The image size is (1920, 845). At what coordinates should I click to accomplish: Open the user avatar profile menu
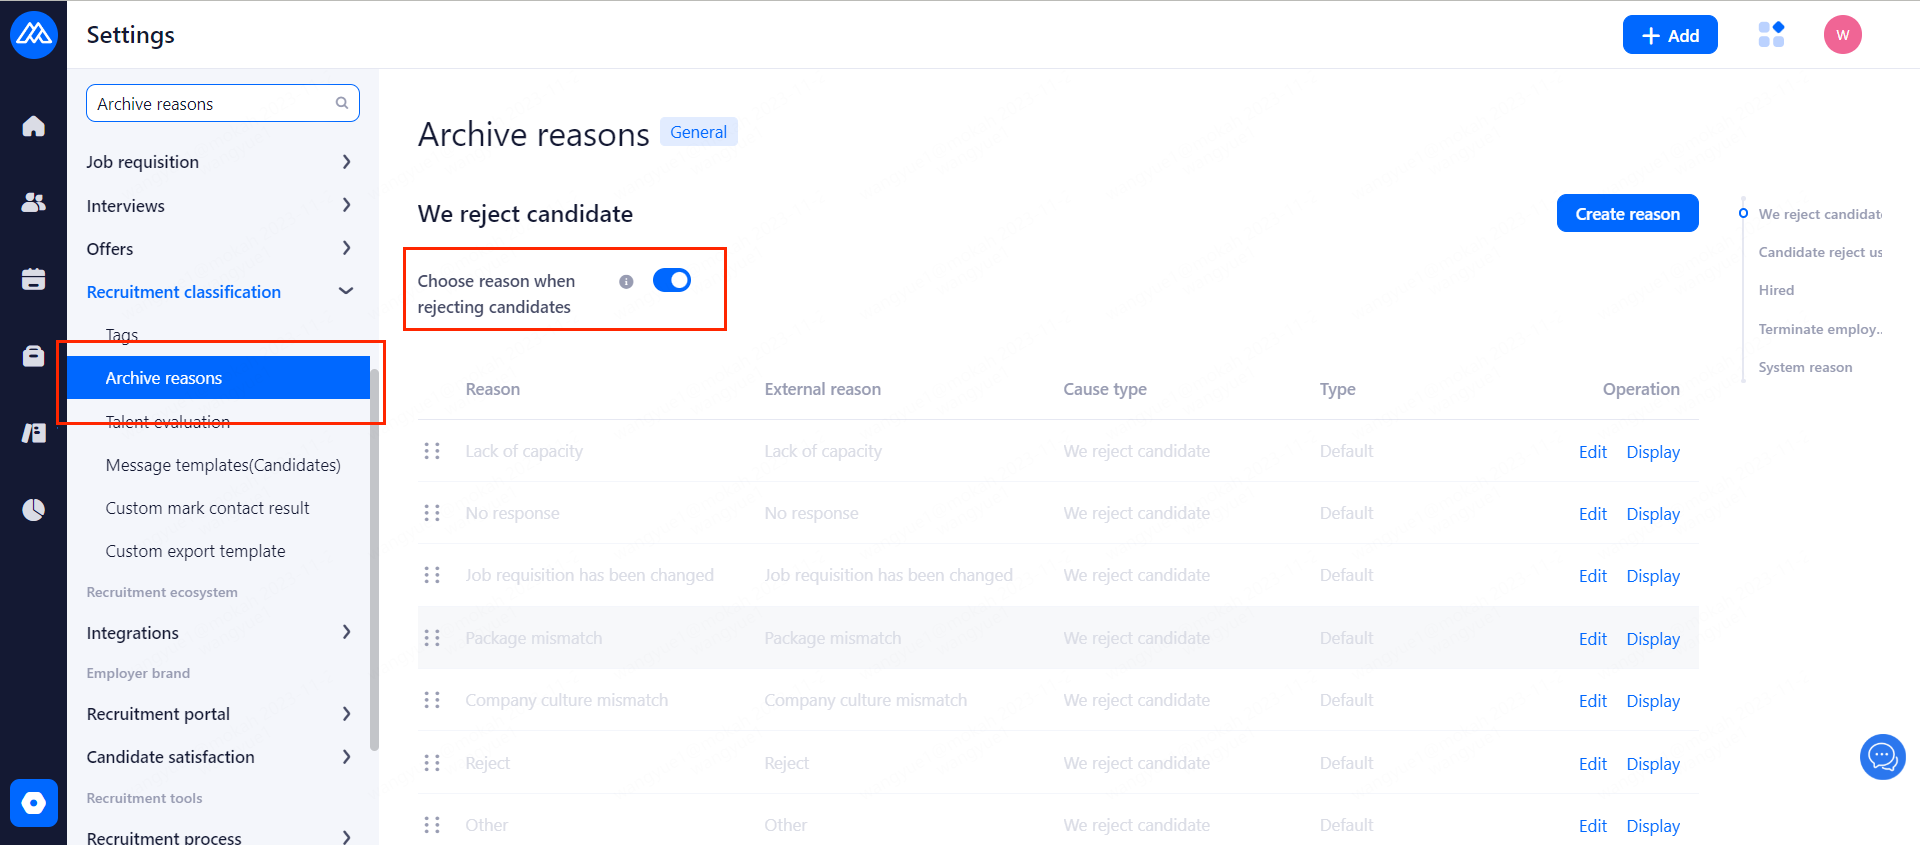point(1842,35)
